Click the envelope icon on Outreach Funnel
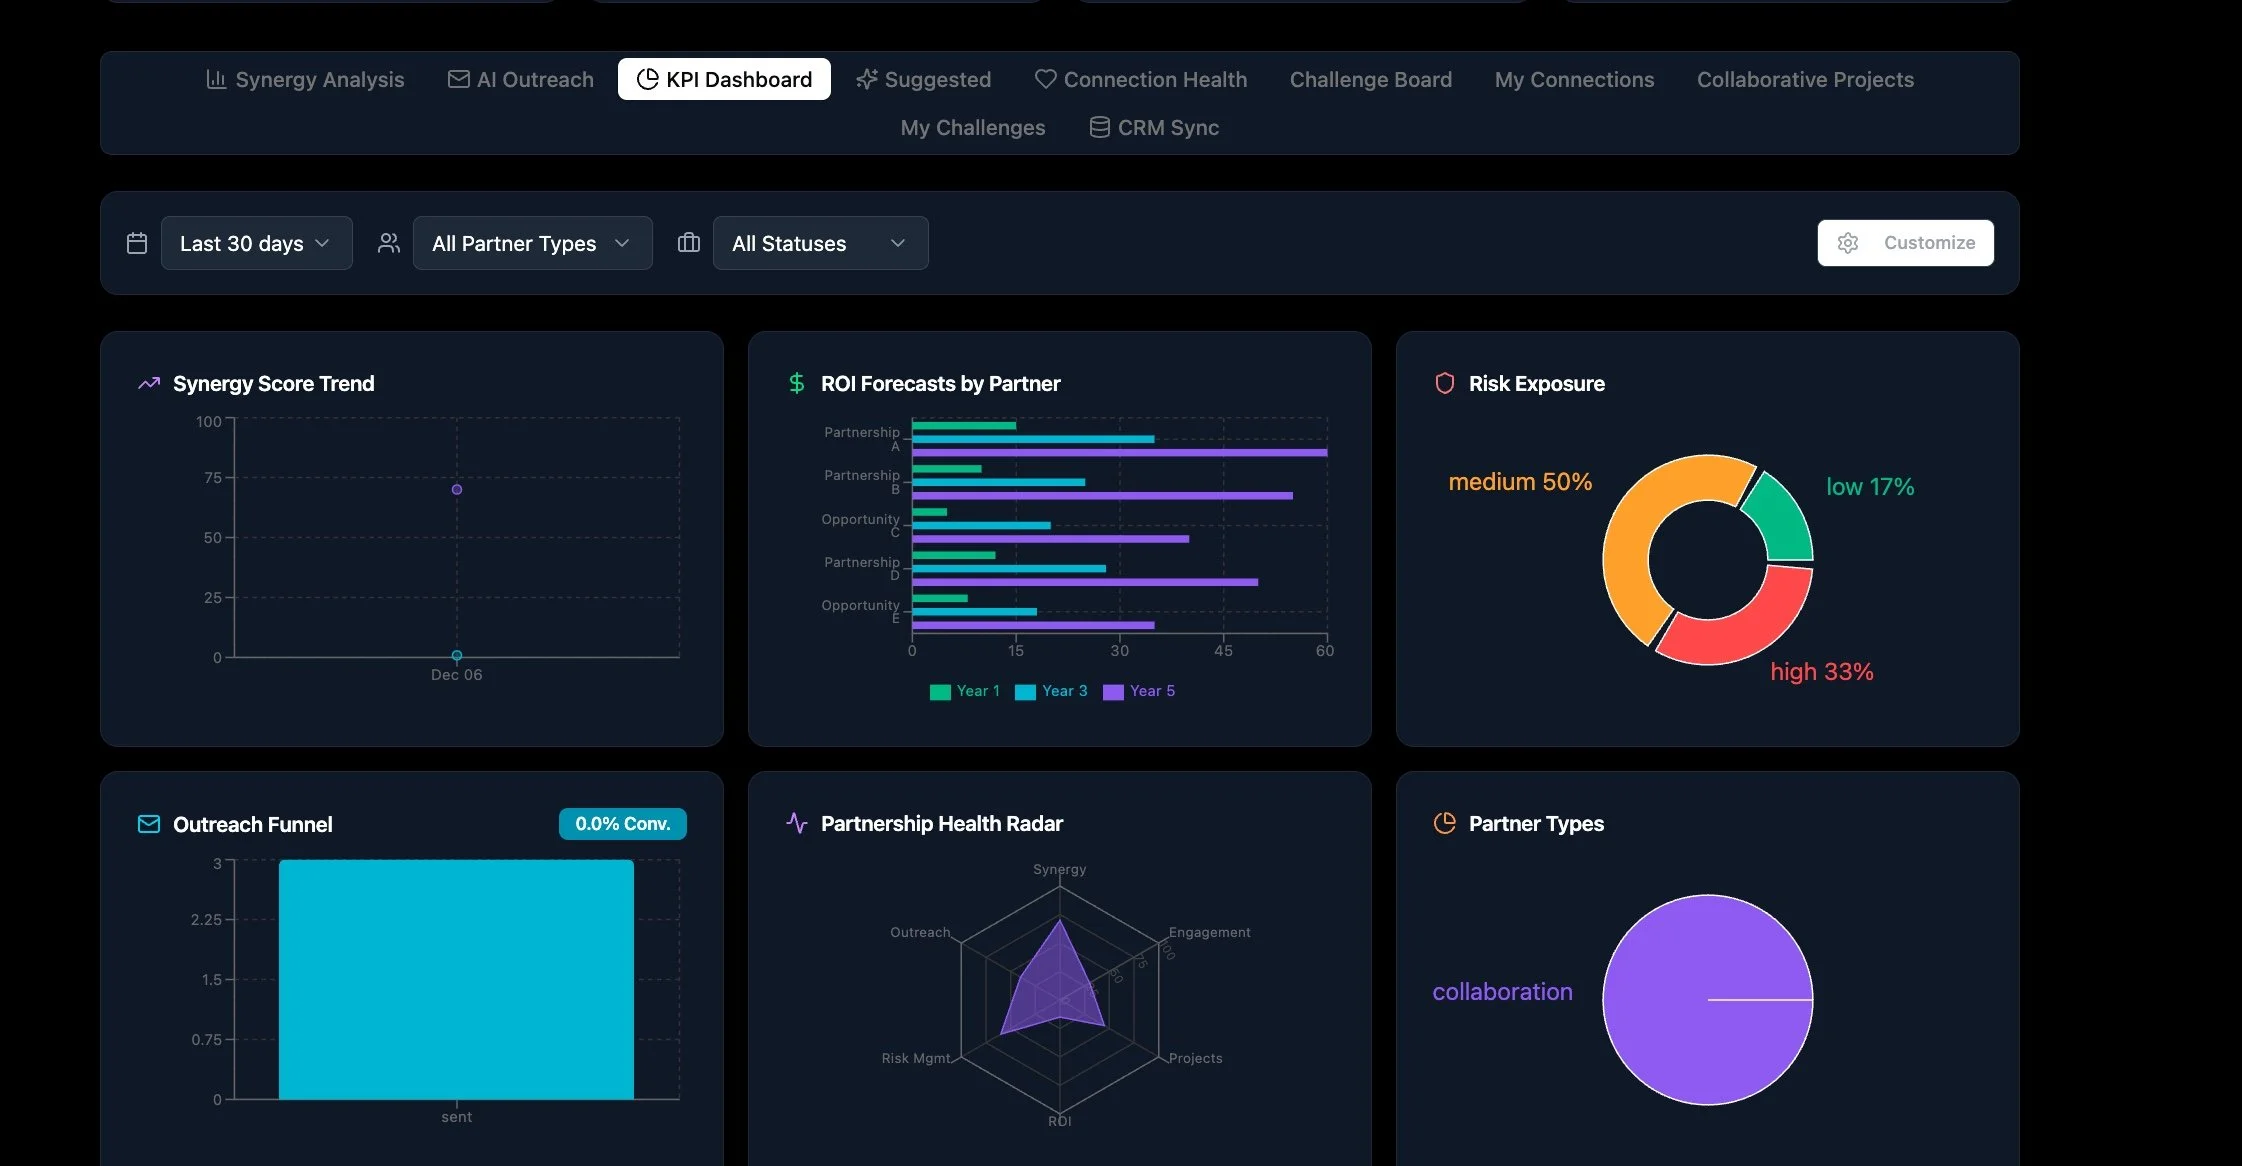This screenshot has width=2242, height=1166. point(149,824)
